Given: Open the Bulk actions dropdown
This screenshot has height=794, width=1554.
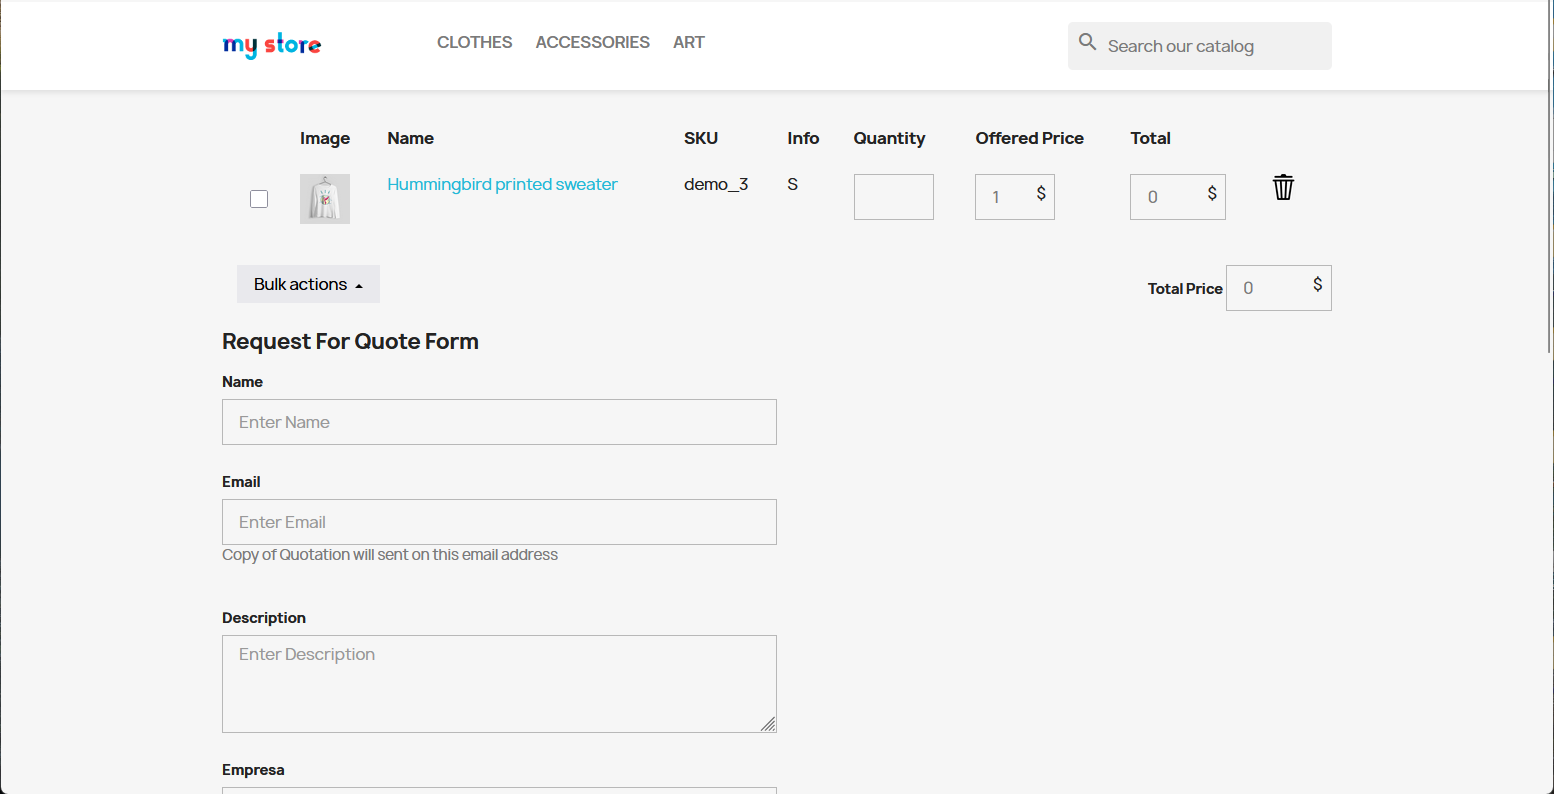Looking at the screenshot, I should click(x=308, y=284).
